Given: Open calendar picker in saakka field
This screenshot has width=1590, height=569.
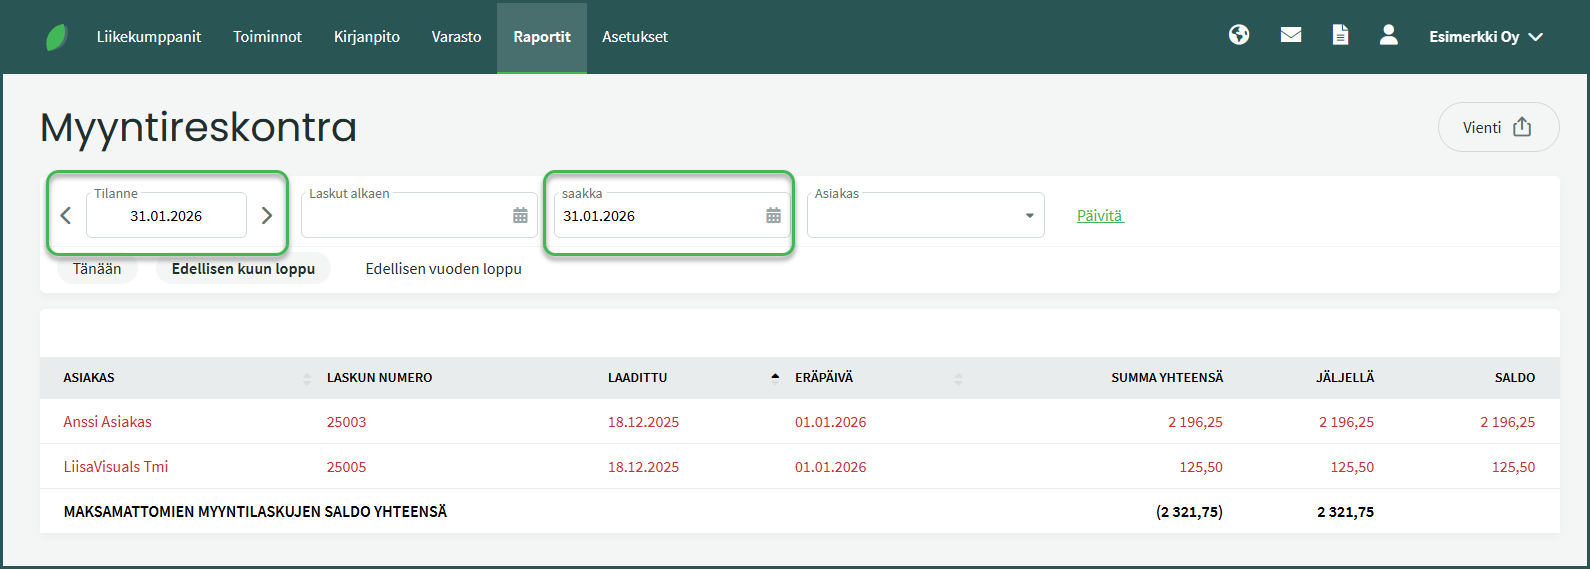Looking at the screenshot, I should tap(773, 216).
